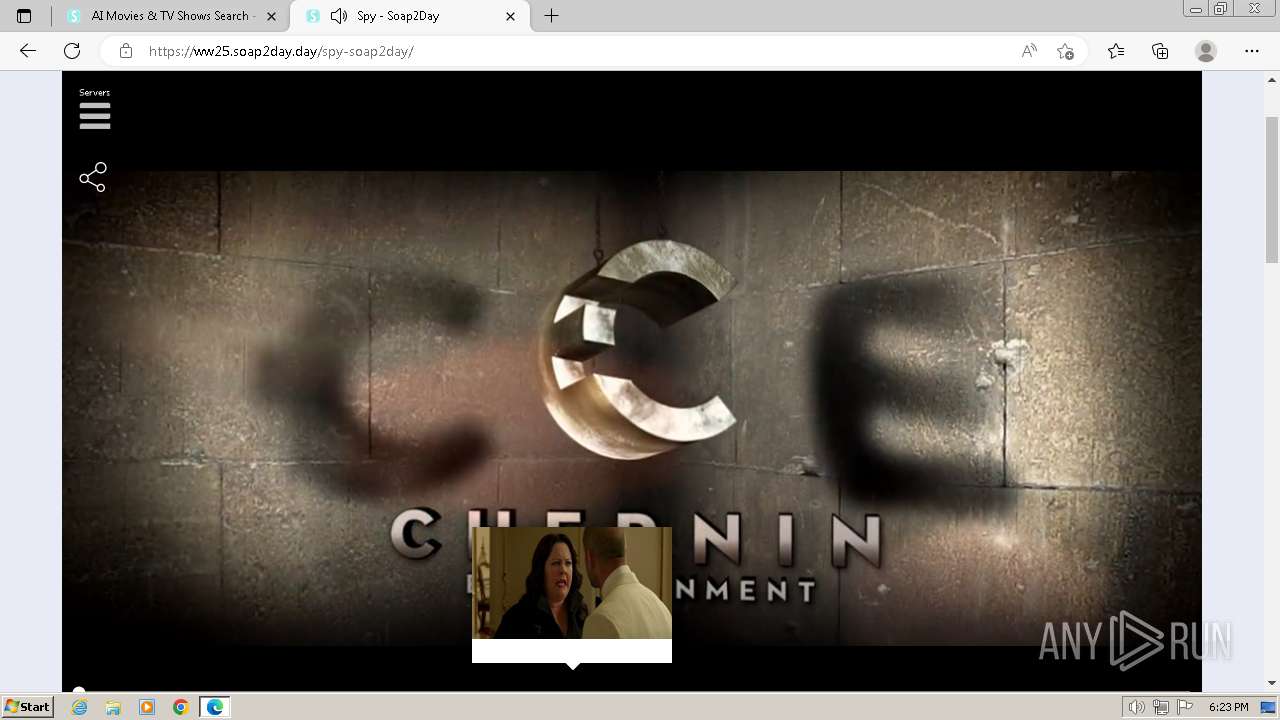Select Microsoft Edge taskbar button
The image size is (1280, 720).
click(x=215, y=707)
